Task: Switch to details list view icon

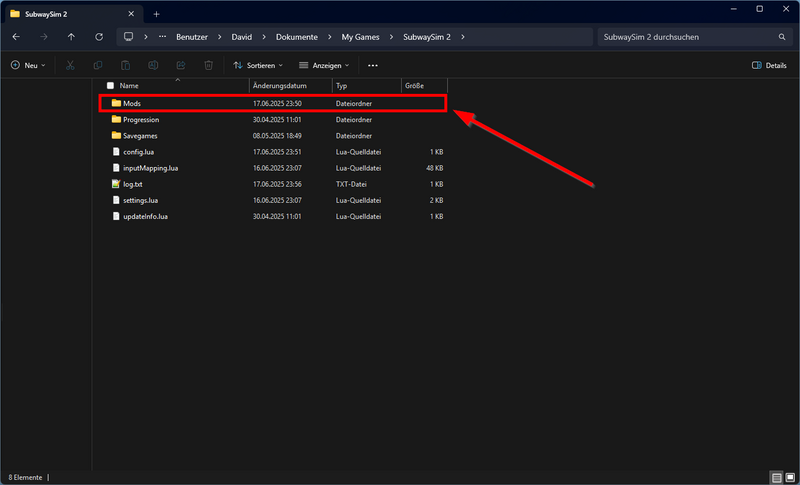Action: tap(777, 478)
